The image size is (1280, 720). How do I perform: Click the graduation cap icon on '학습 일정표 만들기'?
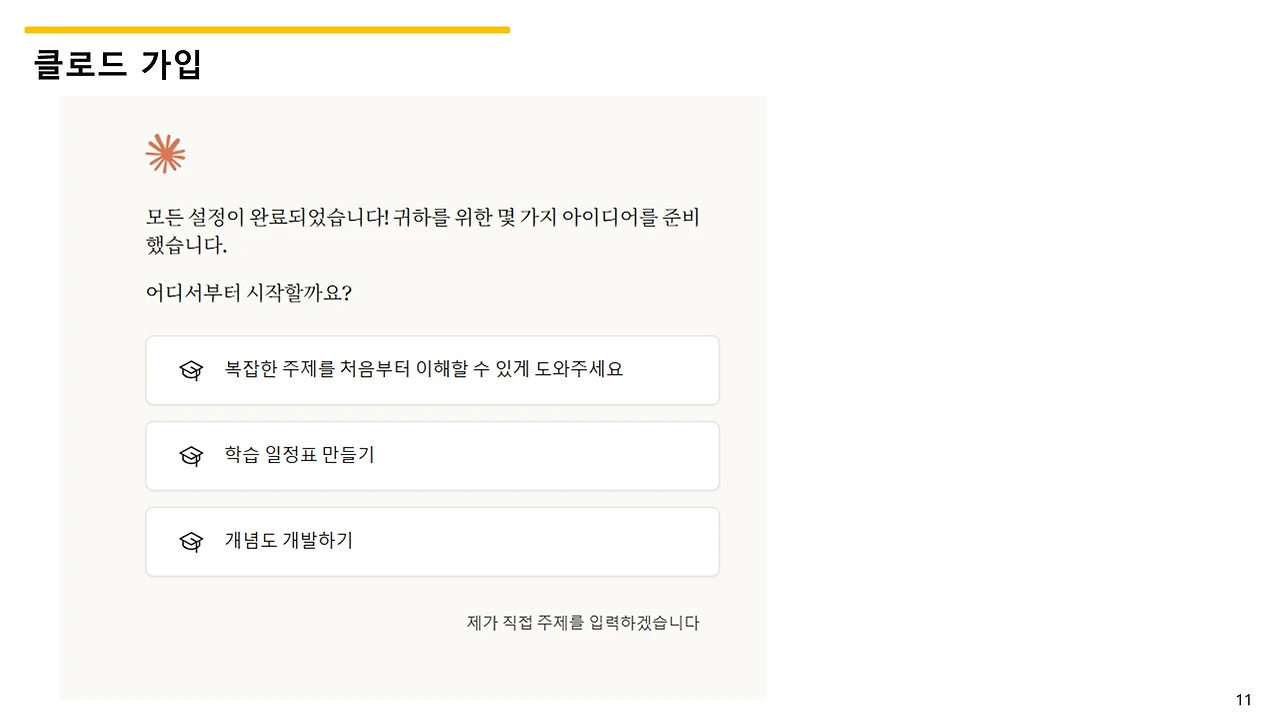[191, 456]
